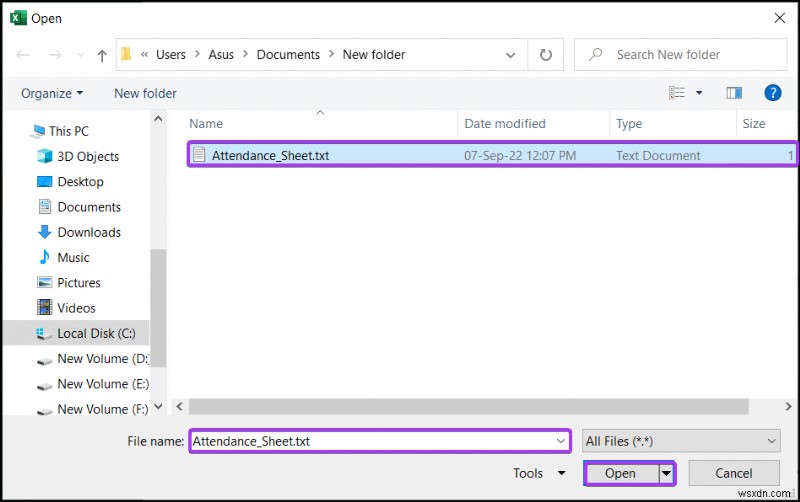Open Help with the question mark icon
800x502 pixels.
772,93
